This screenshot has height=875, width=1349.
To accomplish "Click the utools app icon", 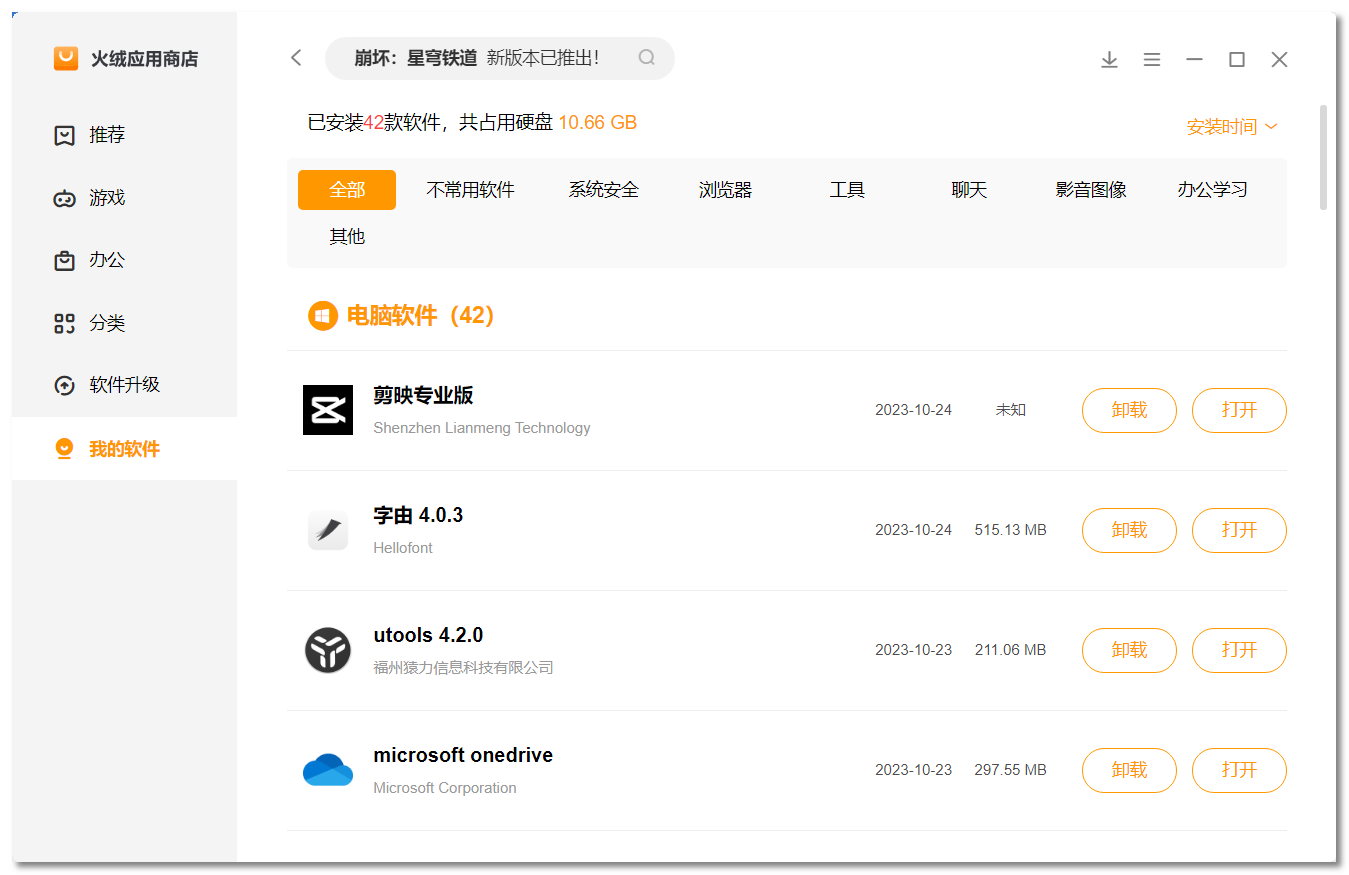I will point(328,650).
